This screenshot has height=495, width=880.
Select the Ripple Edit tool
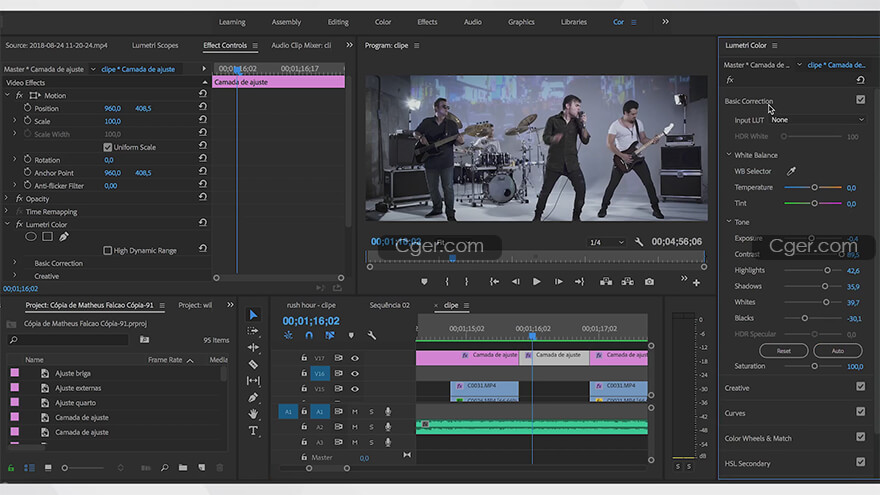(x=253, y=347)
